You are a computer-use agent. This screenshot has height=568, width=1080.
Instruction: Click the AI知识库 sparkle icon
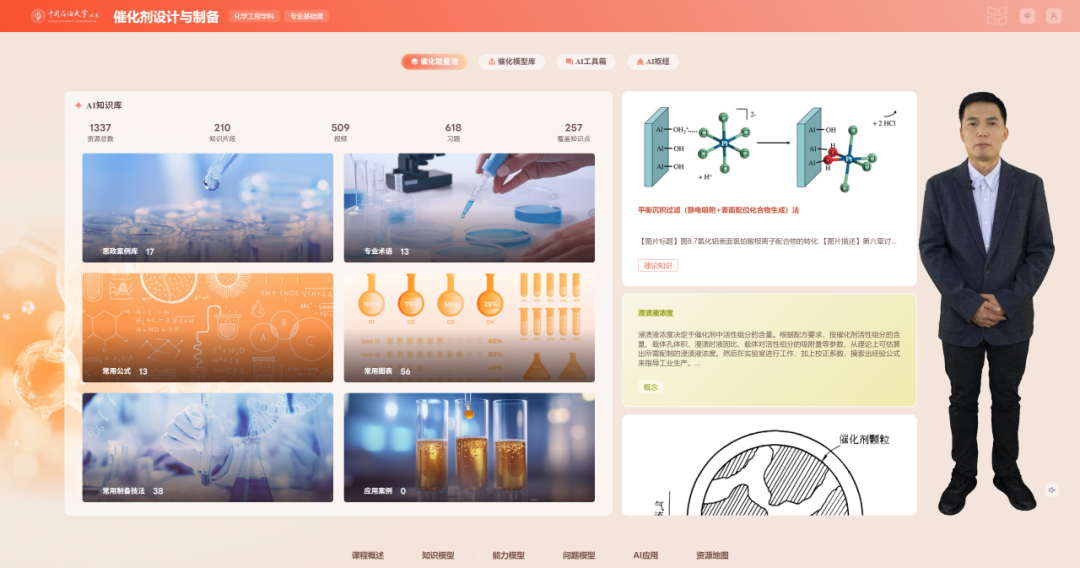tap(78, 105)
